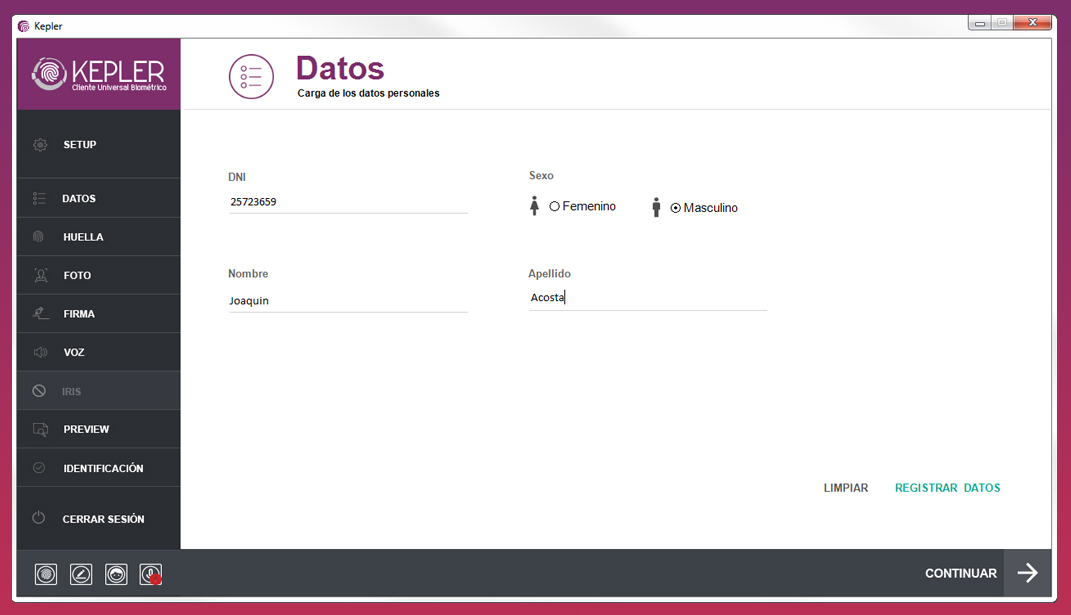Open the Huella section in sidebar
Image resolution: width=1071 pixels, height=615 pixels.
pos(83,237)
